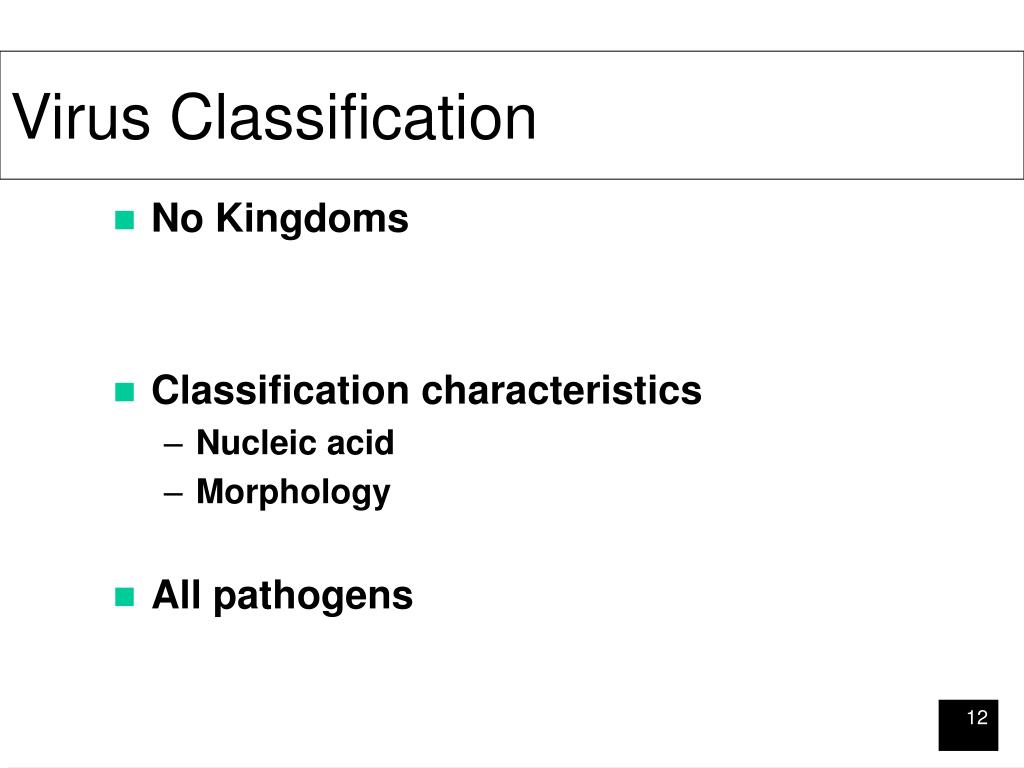The height and width of the screenshot is (768, 1024).
Task: Click the word characteristics in second bullet
Action: pyautogui.click(x=562, y=391)
